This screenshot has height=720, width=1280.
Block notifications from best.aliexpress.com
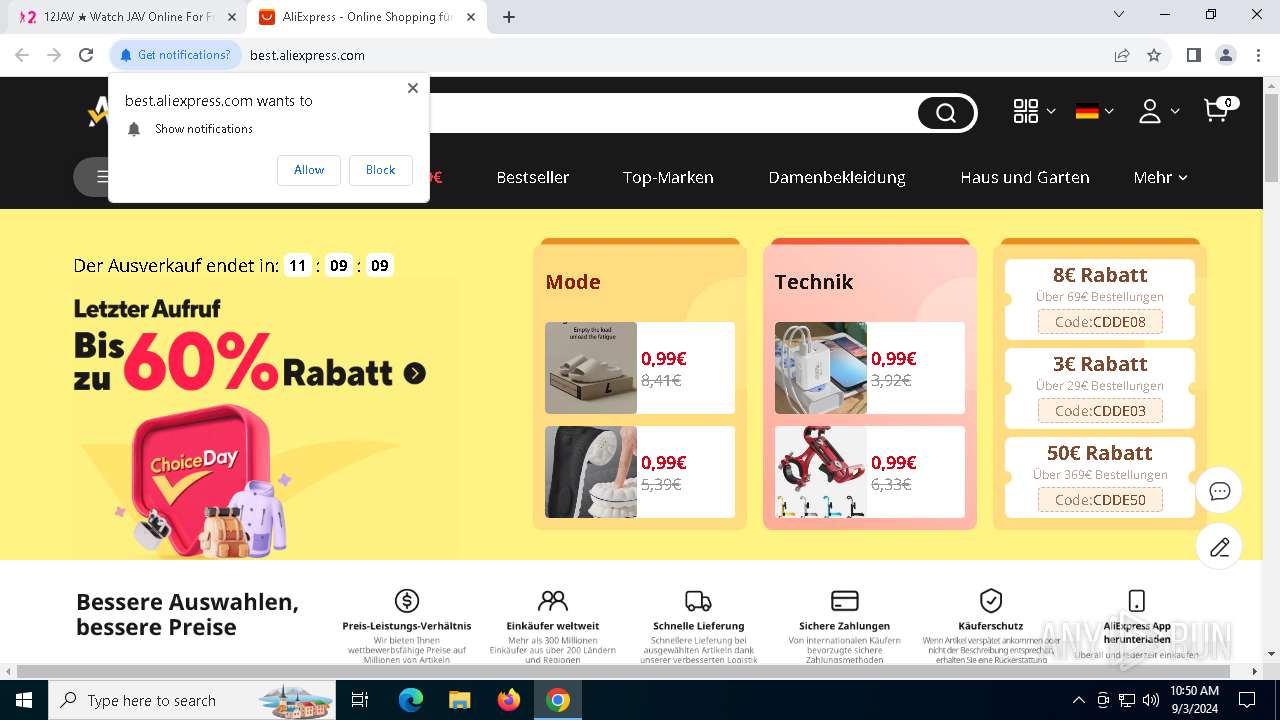[380, 170]
